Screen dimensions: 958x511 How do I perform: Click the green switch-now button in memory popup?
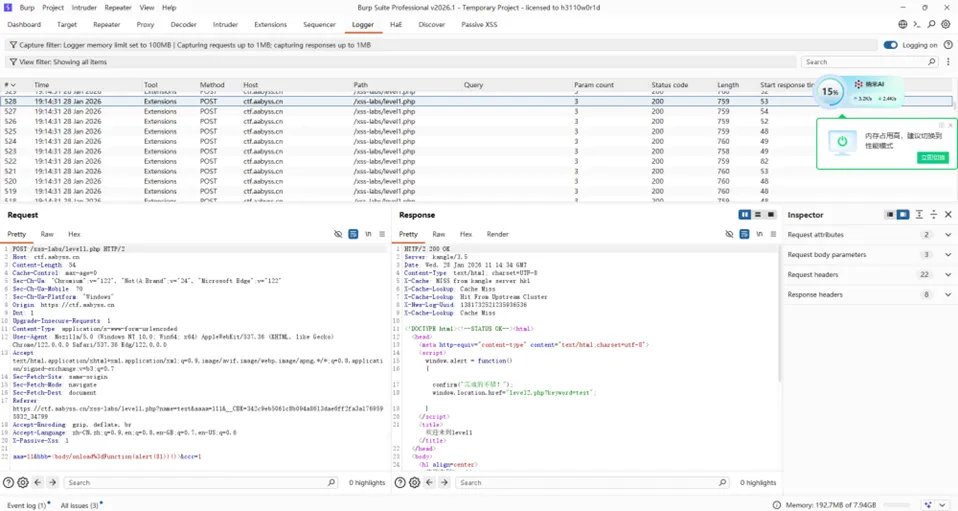click(x=932, y=158)
